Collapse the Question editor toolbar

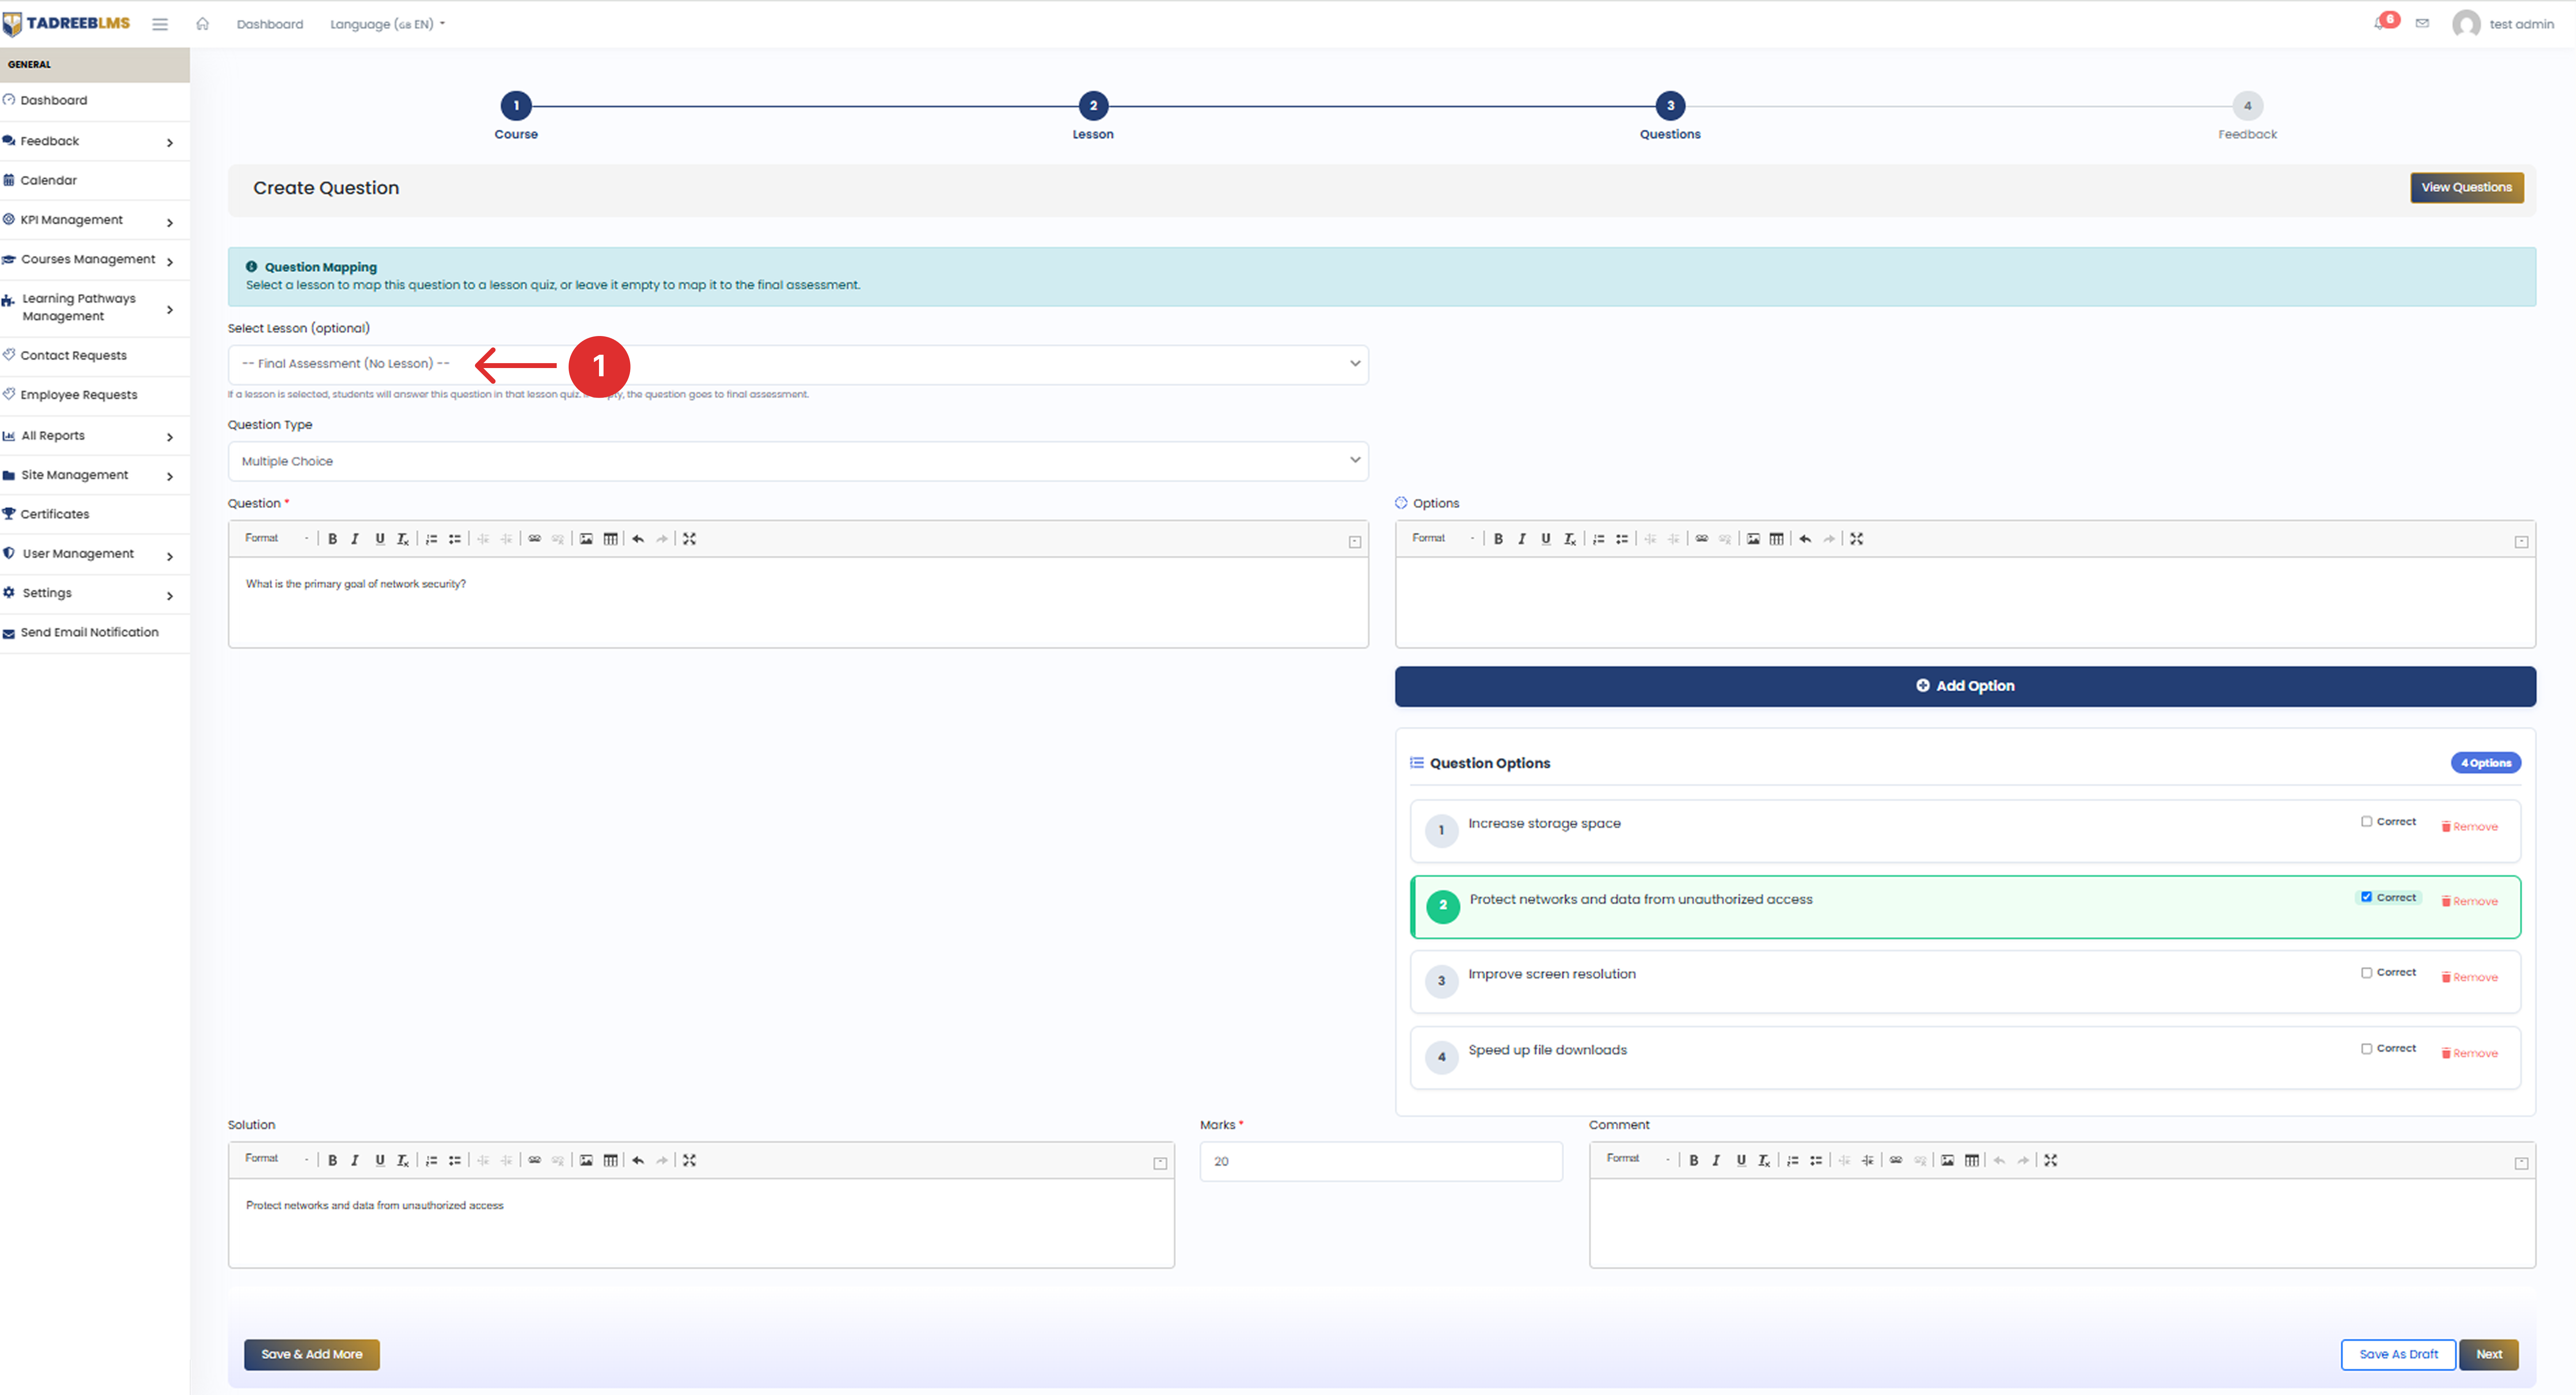(x=1355, y=542)
